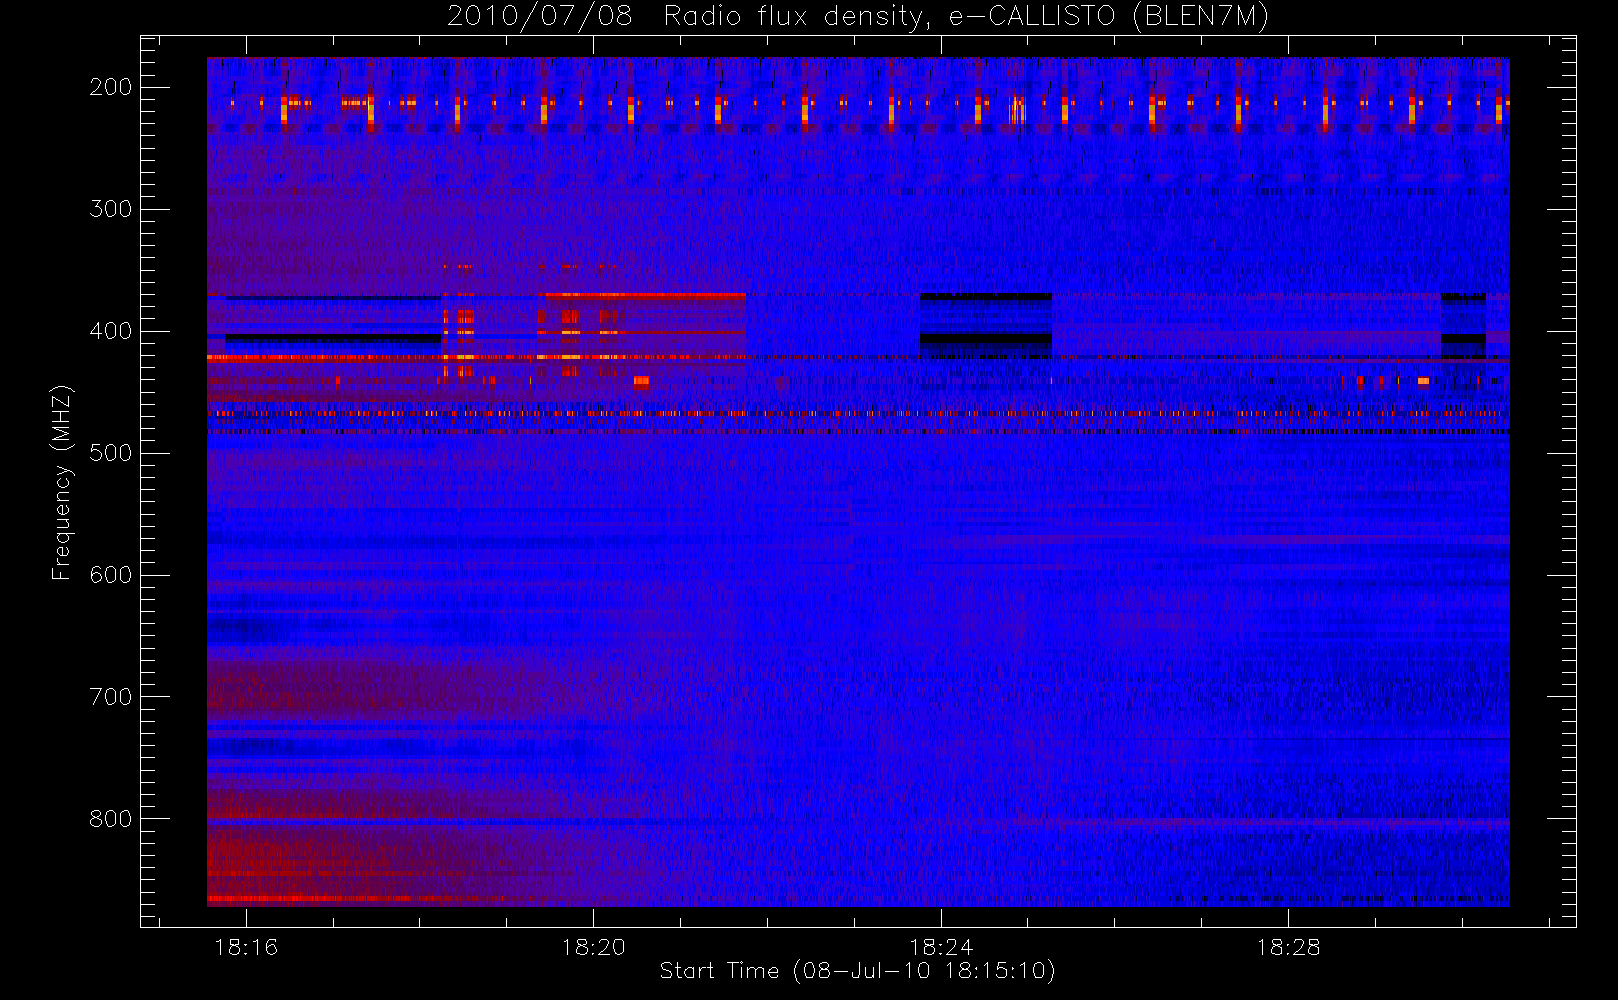Image resolution: width=1618 pixels, height=1000 pixels.
Task: Click the 18:28 time tick label
Action: click(x=1288, y=947)
